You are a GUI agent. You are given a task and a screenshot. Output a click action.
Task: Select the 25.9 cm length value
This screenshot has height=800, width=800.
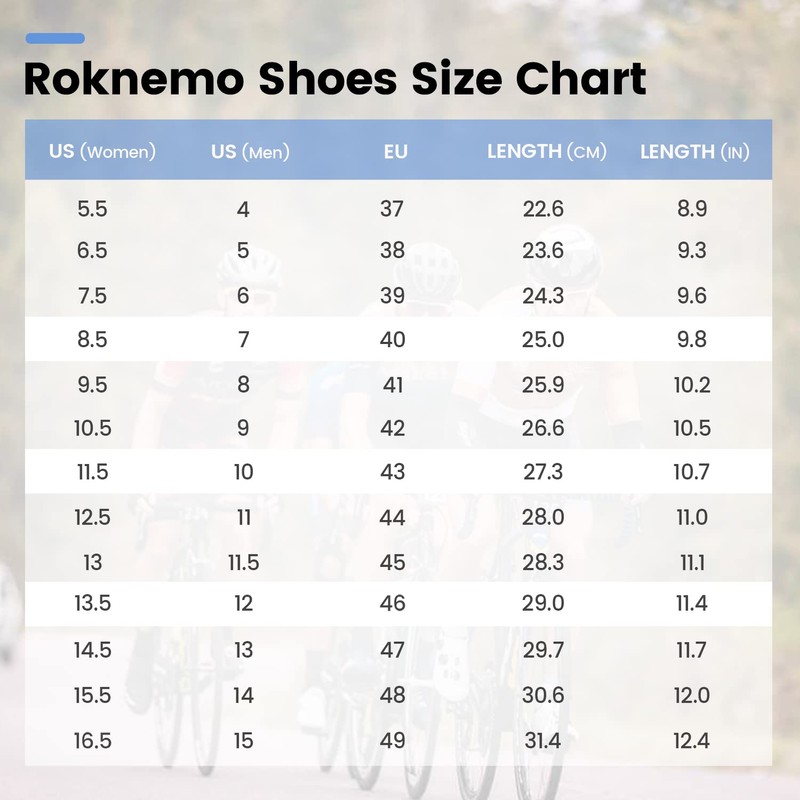click(x=543, y=384)
